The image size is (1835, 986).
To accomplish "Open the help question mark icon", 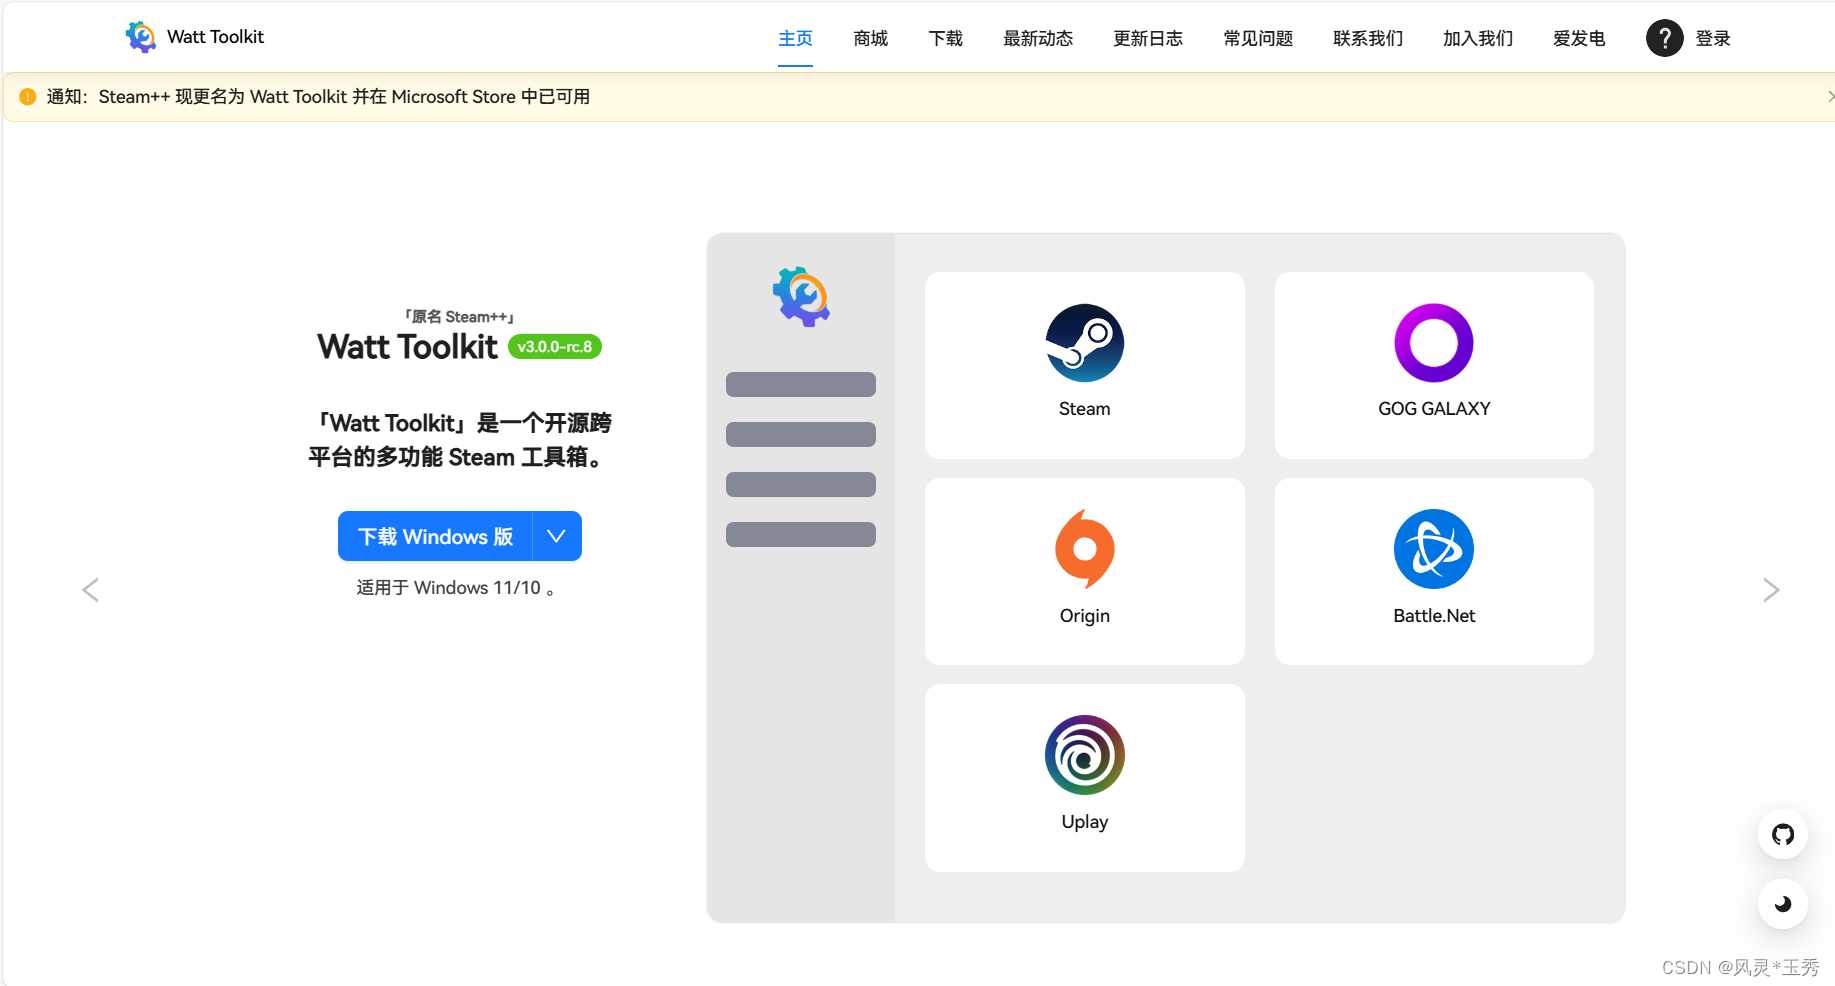I will [x=1664, y=38].
